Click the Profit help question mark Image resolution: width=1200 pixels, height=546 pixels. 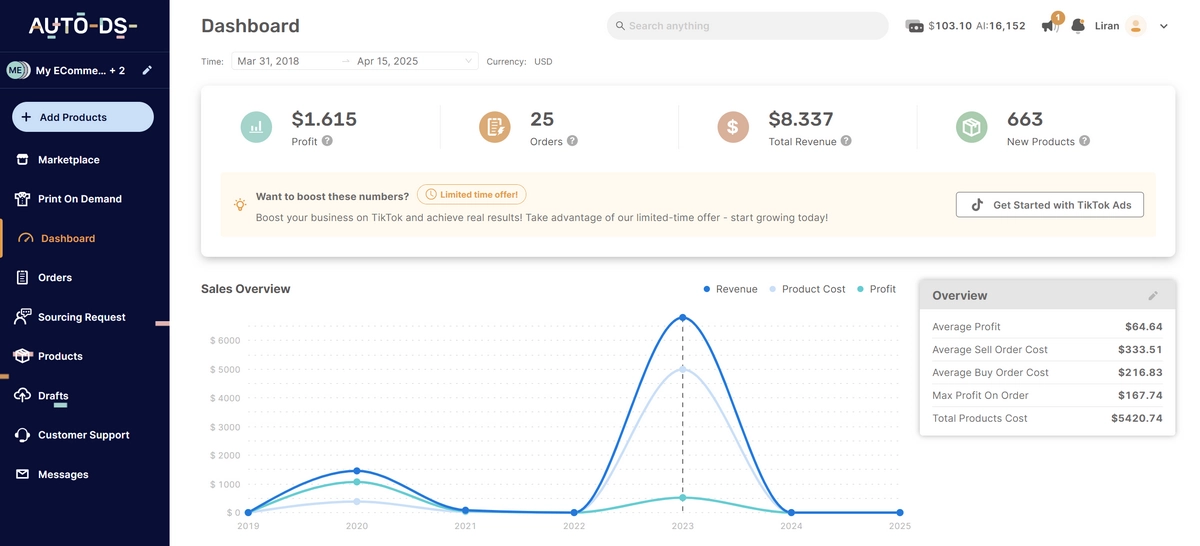pyautogui.click(x=327, y=141)
